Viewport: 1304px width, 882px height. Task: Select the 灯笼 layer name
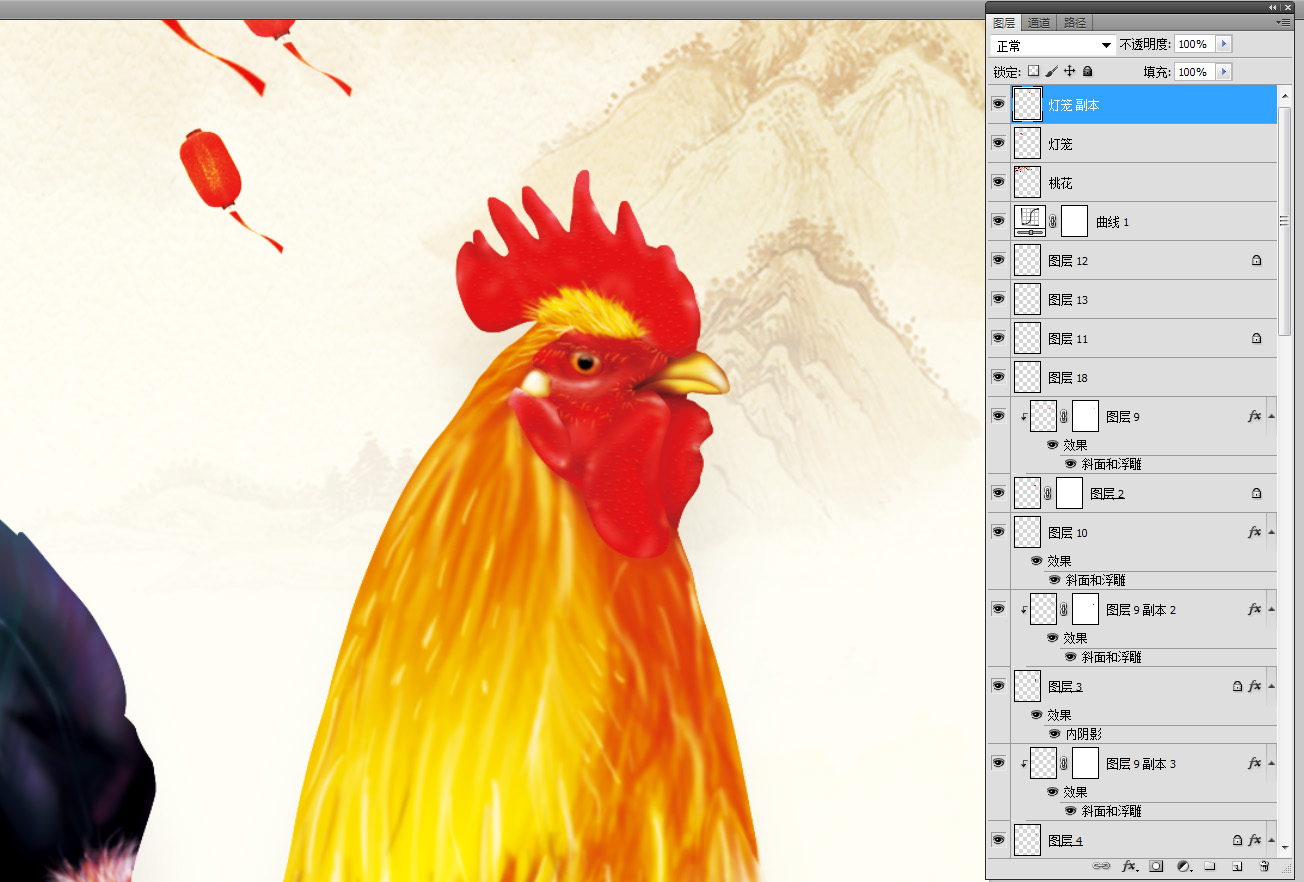tap(1060, 144)
